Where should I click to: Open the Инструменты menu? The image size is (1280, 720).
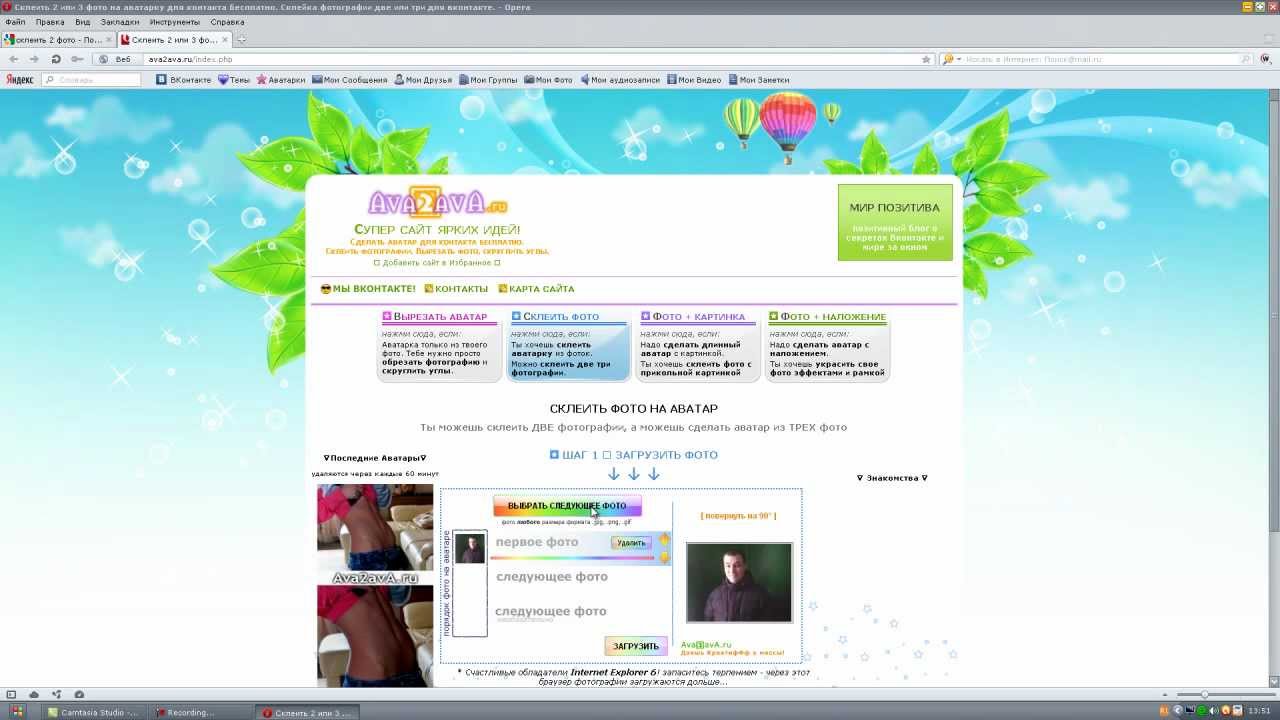coord(175,21)
